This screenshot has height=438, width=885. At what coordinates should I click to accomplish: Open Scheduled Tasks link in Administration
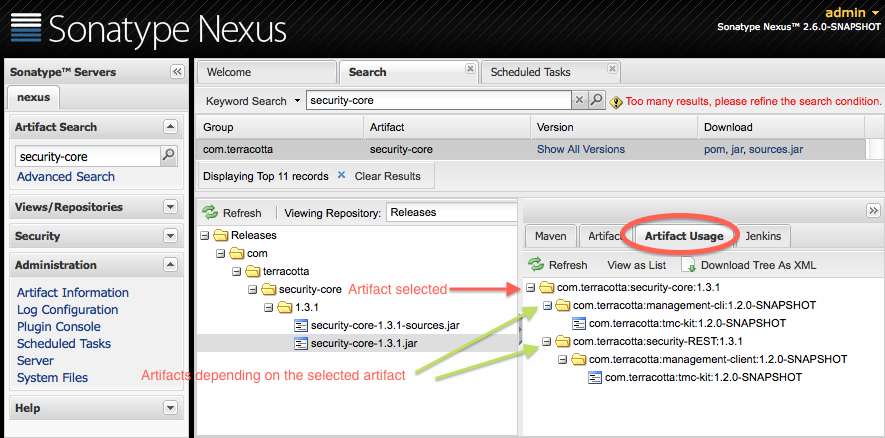point(64,343)
